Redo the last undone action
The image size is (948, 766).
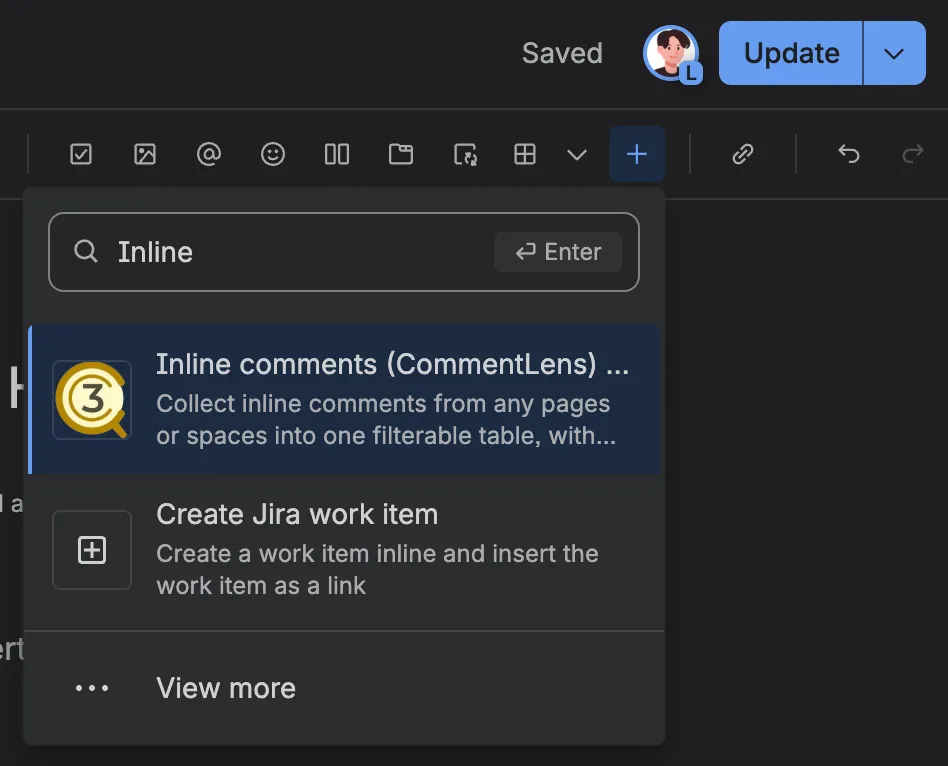[x=912, y=154]
